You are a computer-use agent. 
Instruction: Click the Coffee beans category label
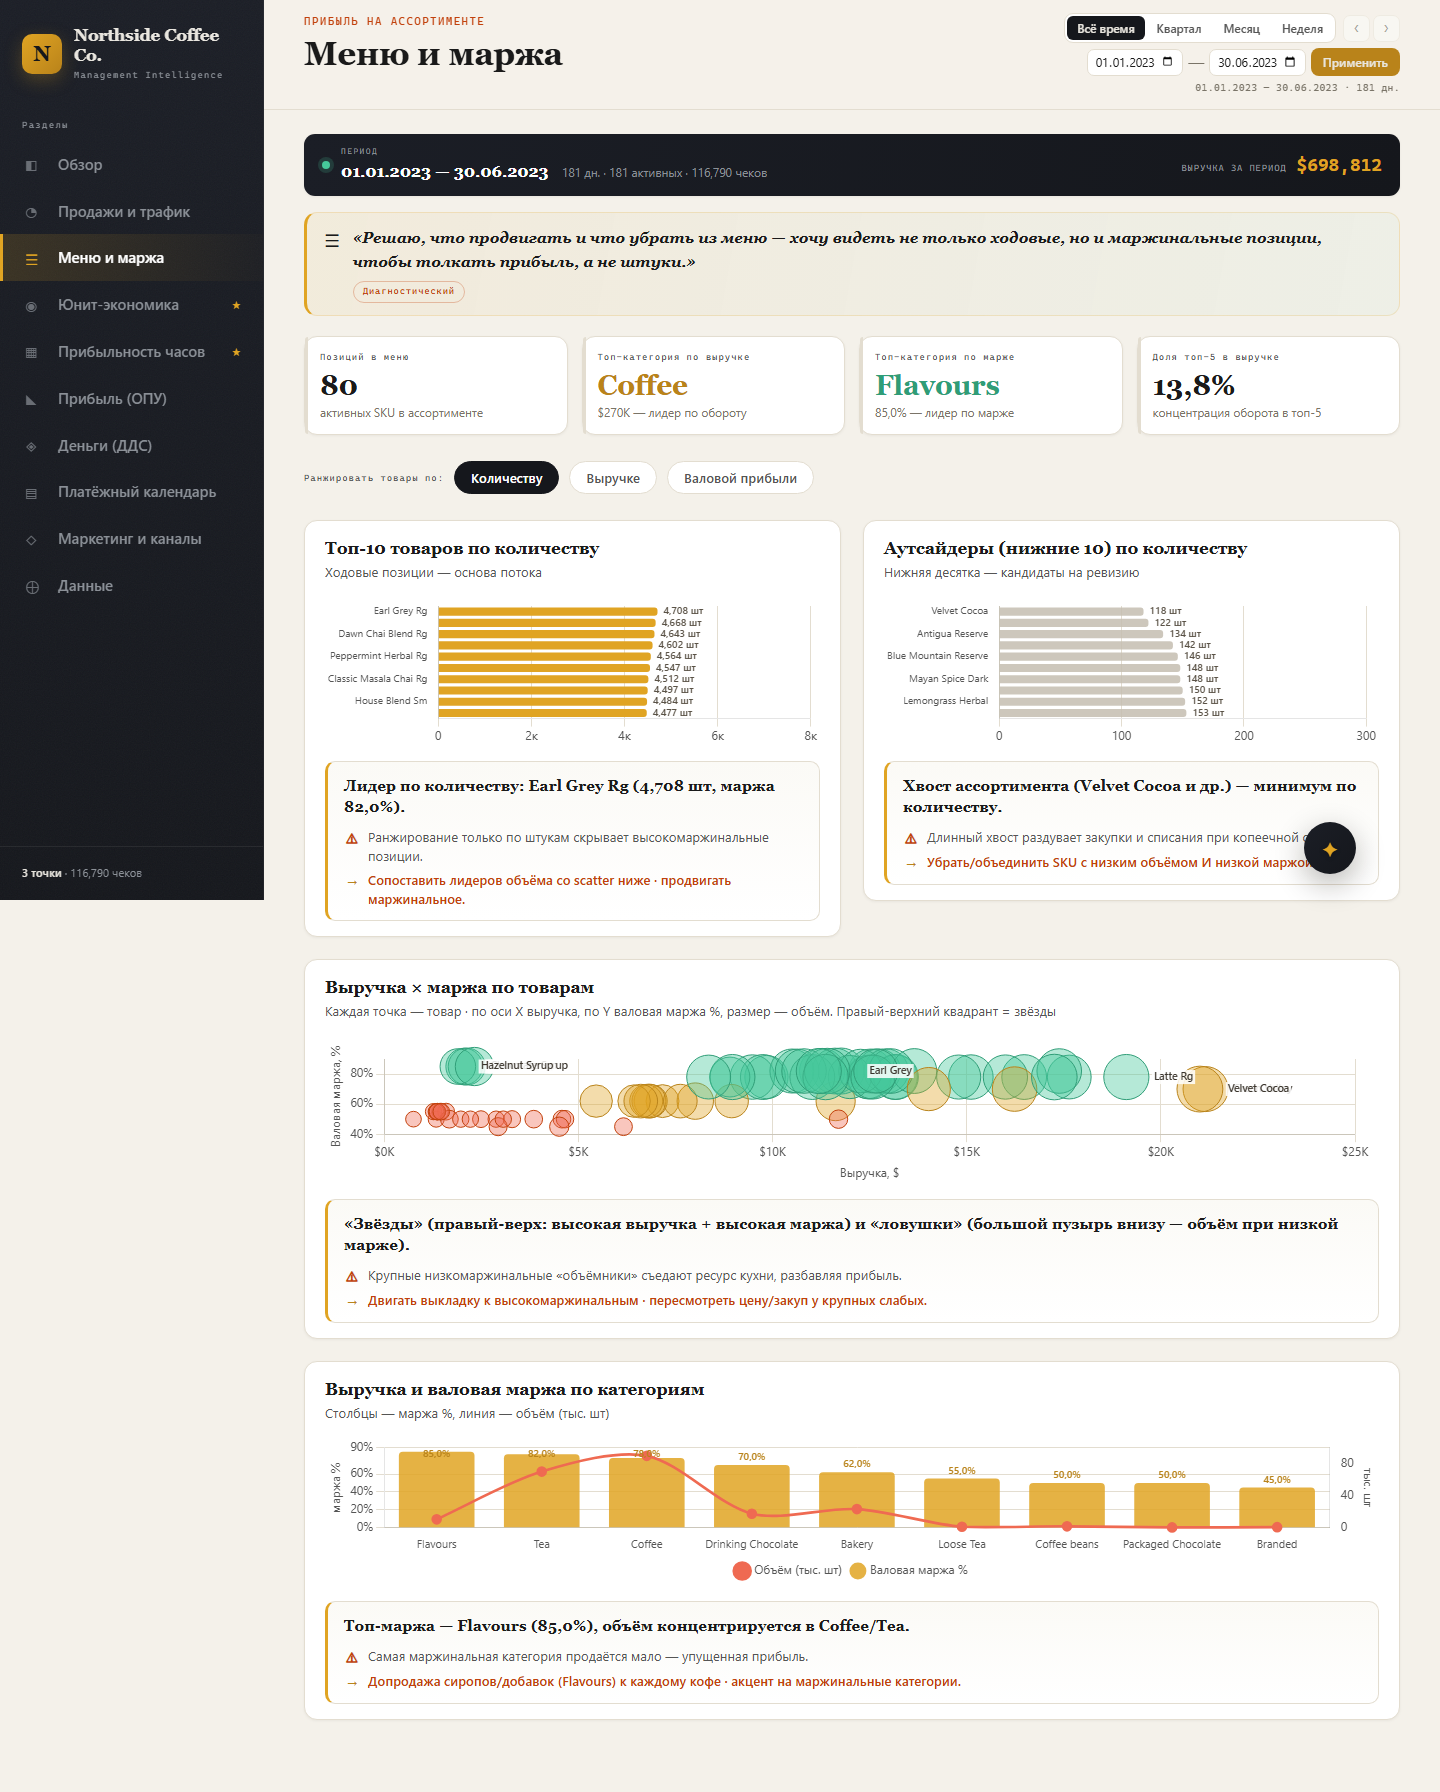pos(1066,1544)
